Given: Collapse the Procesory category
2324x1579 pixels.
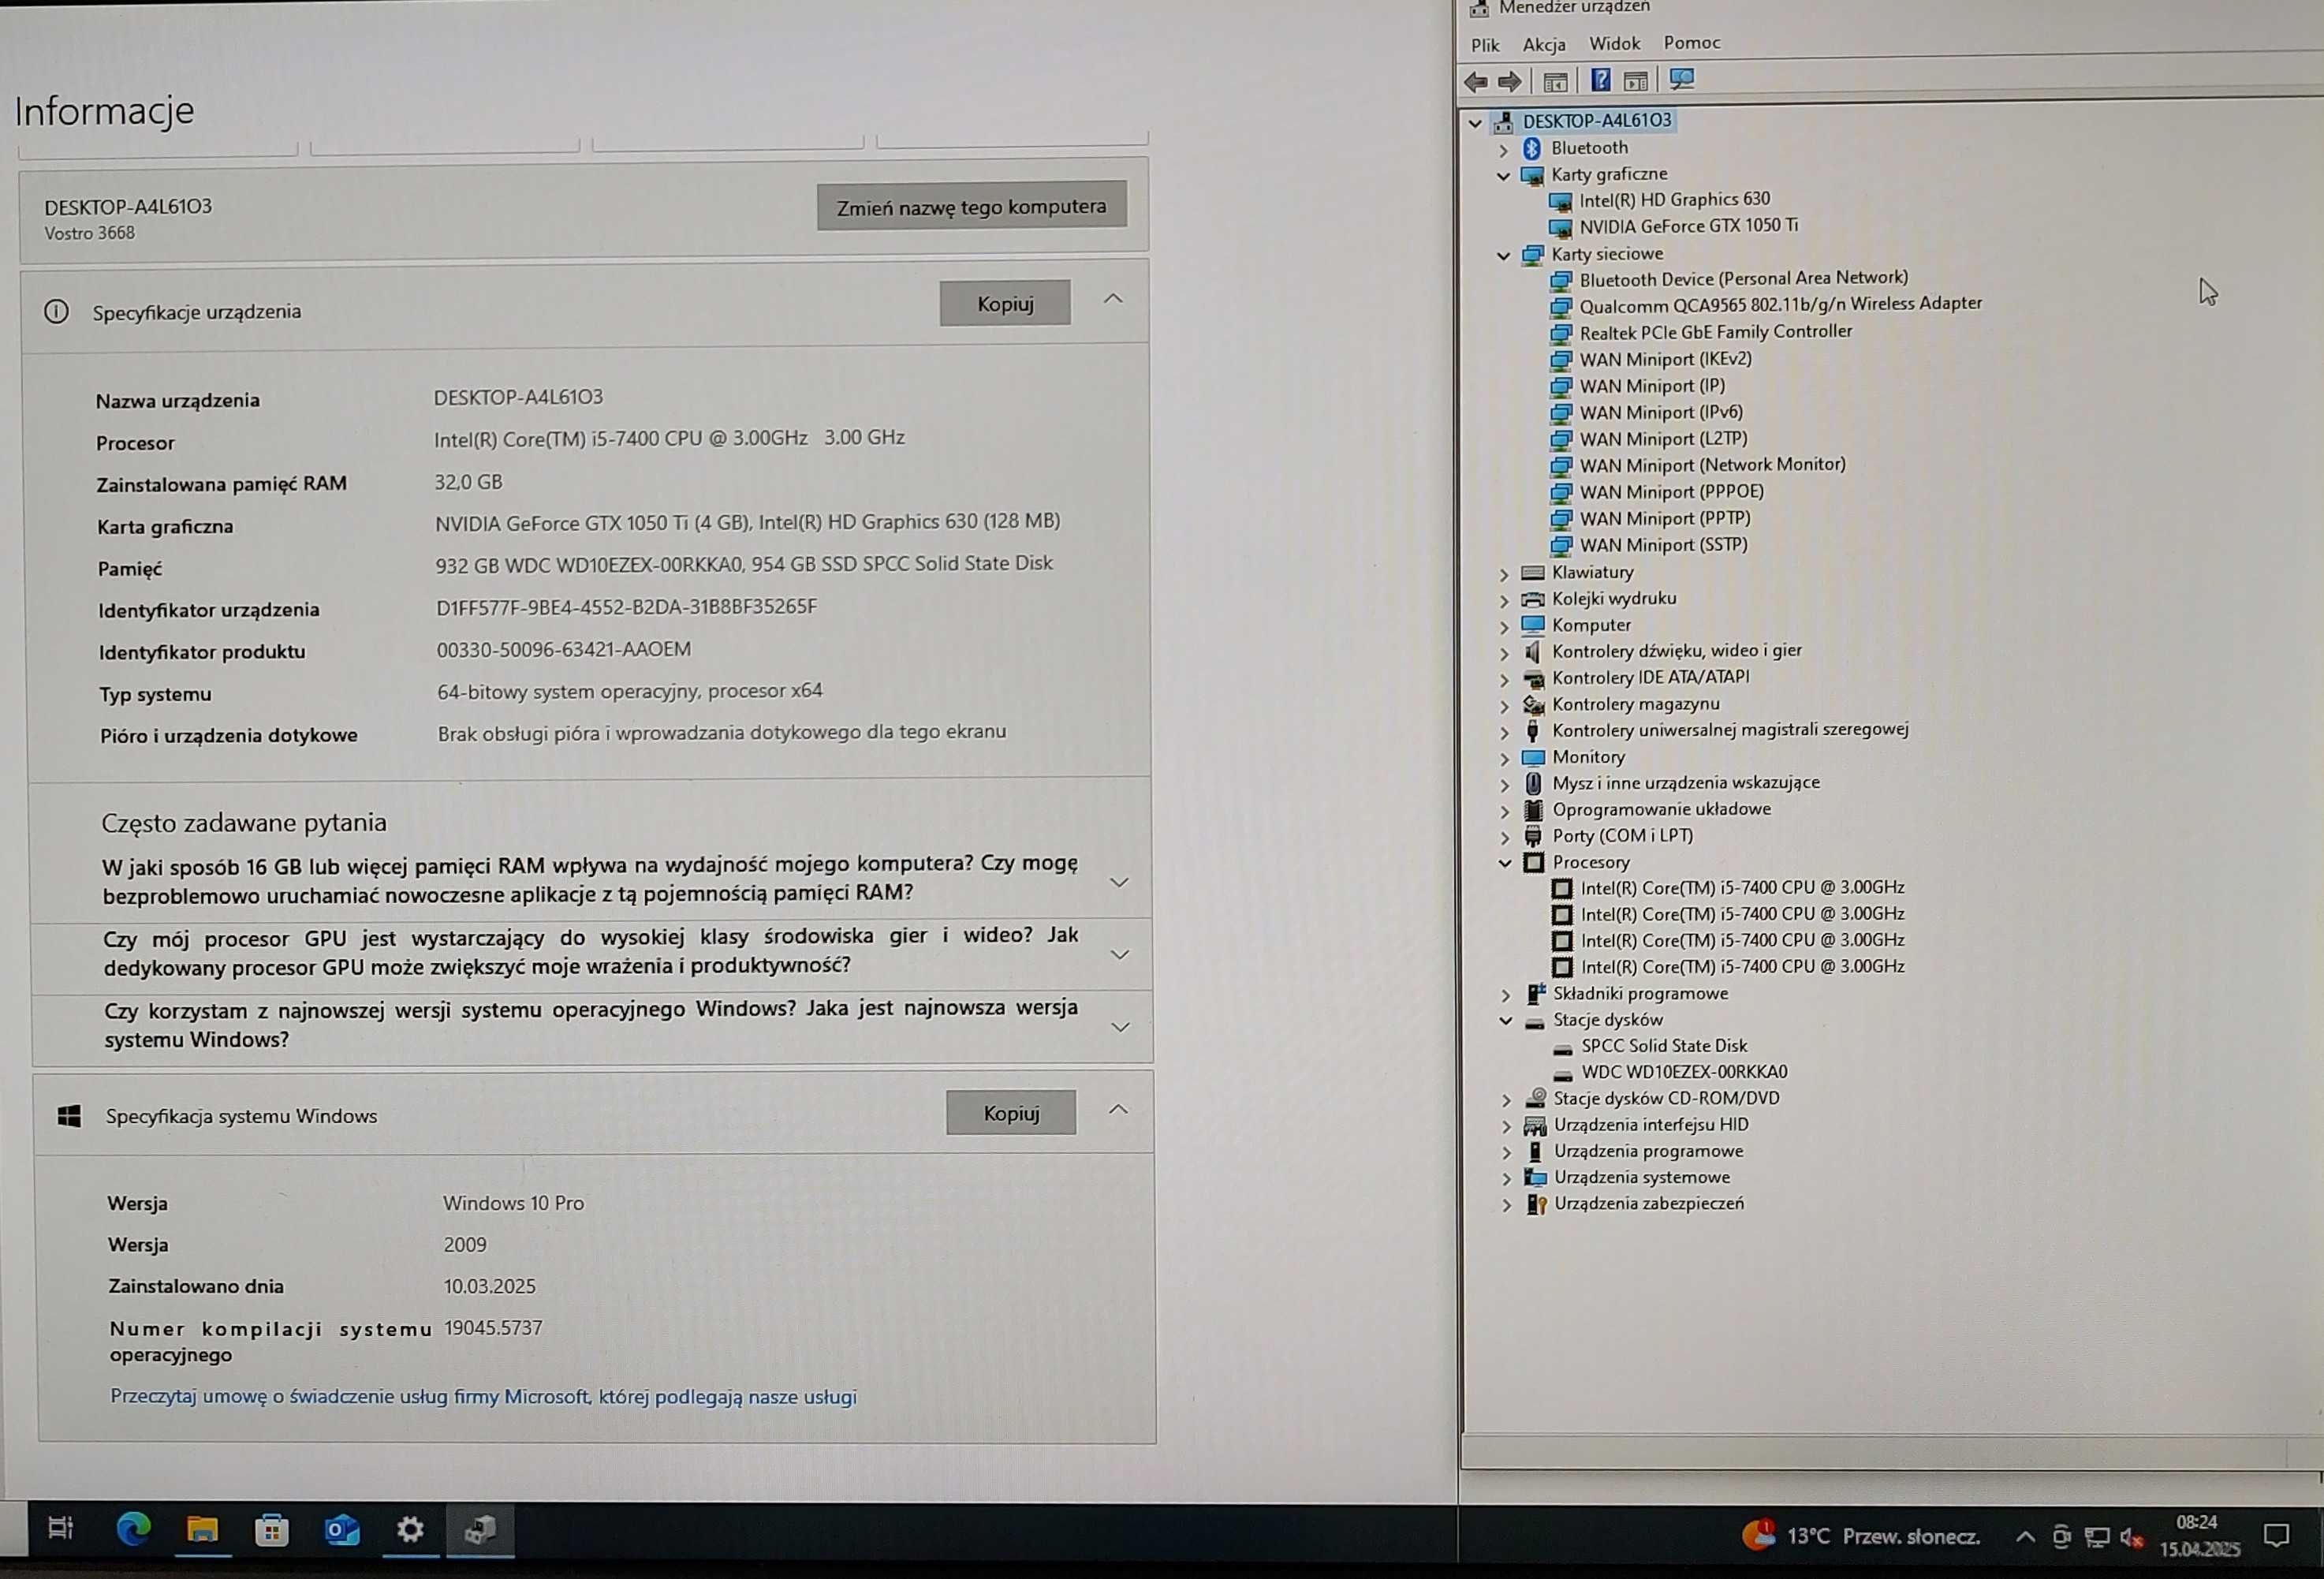Looking at the screenshot, I should pyautogui.click(x=1505, y=863).
